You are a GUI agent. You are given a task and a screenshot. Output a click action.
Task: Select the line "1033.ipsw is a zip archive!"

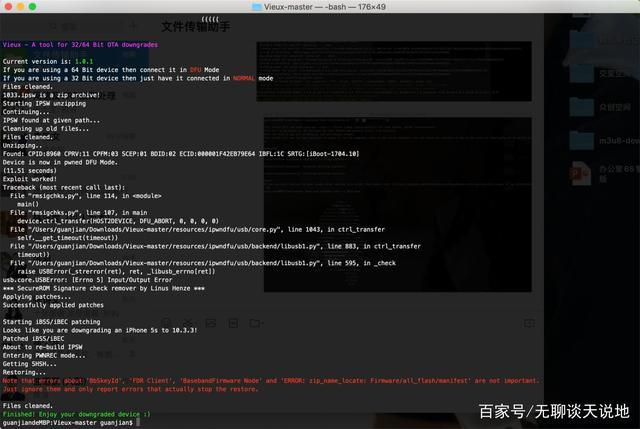click(x=51, y=95)
